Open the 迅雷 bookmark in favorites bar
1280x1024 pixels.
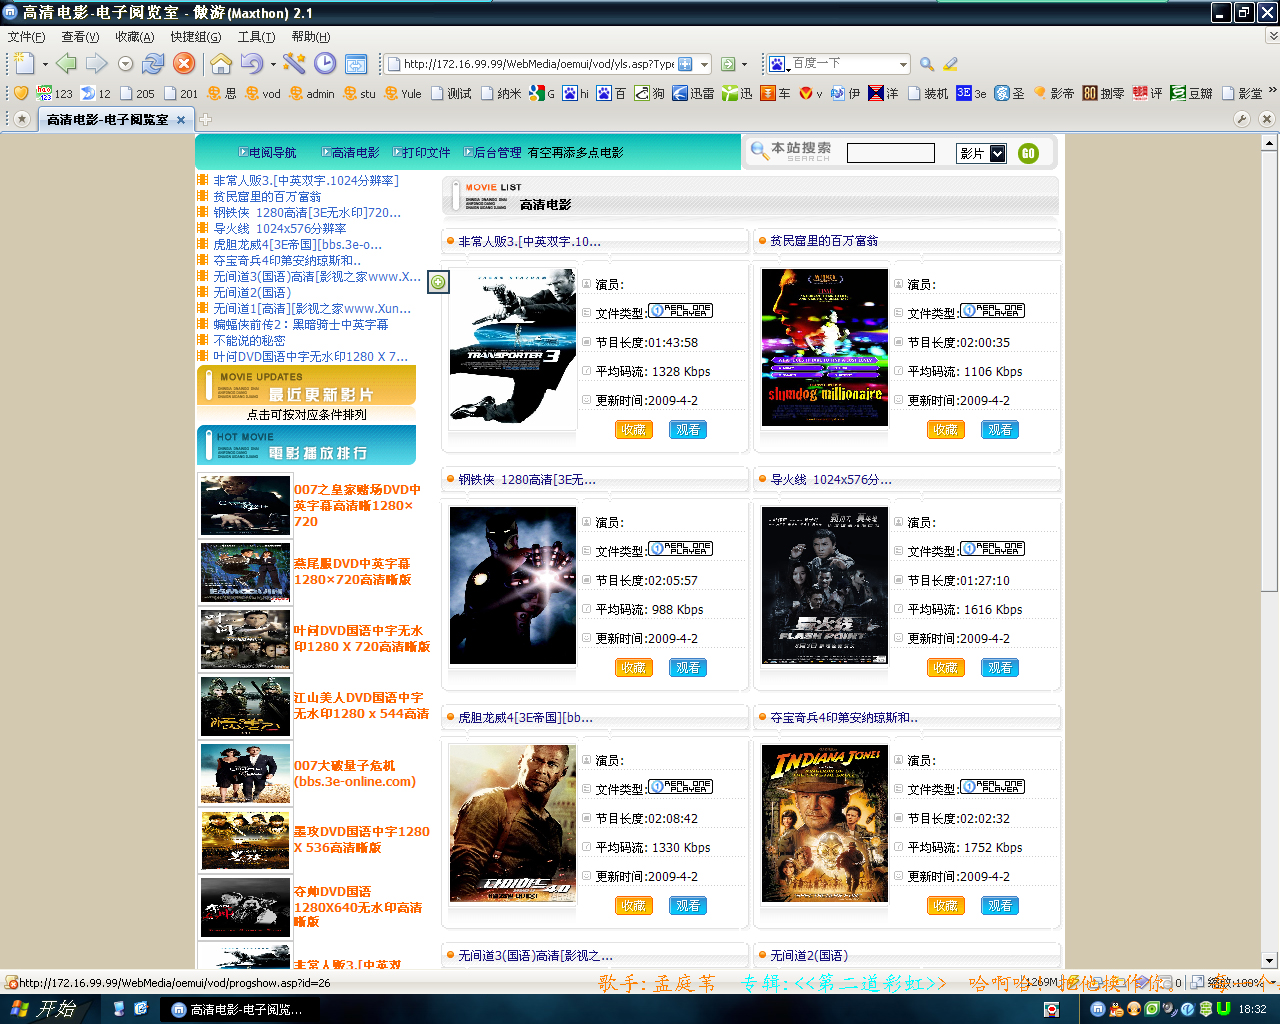pos(693,93)
